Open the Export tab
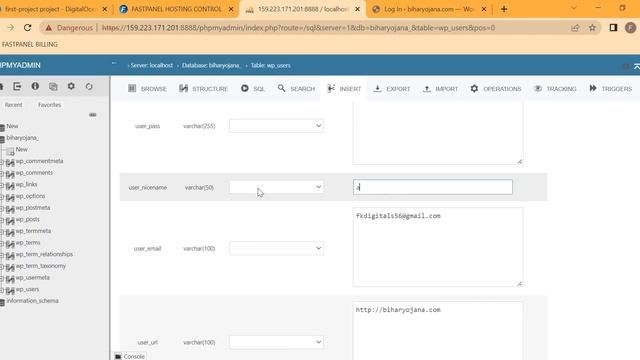The width and height of the screenshot is (640, 360). pyautogui.click(x=392, y=89)
